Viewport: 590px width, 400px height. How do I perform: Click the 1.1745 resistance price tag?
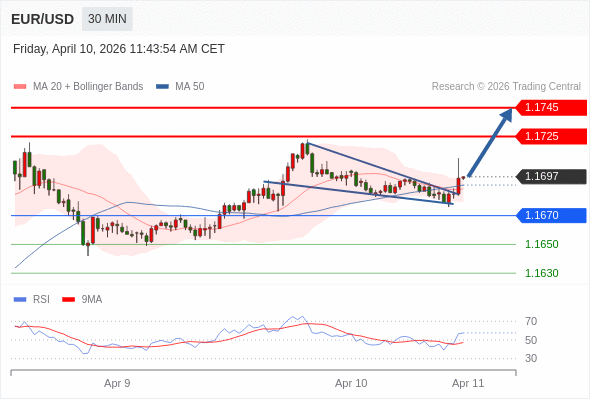tap(551, 108)
